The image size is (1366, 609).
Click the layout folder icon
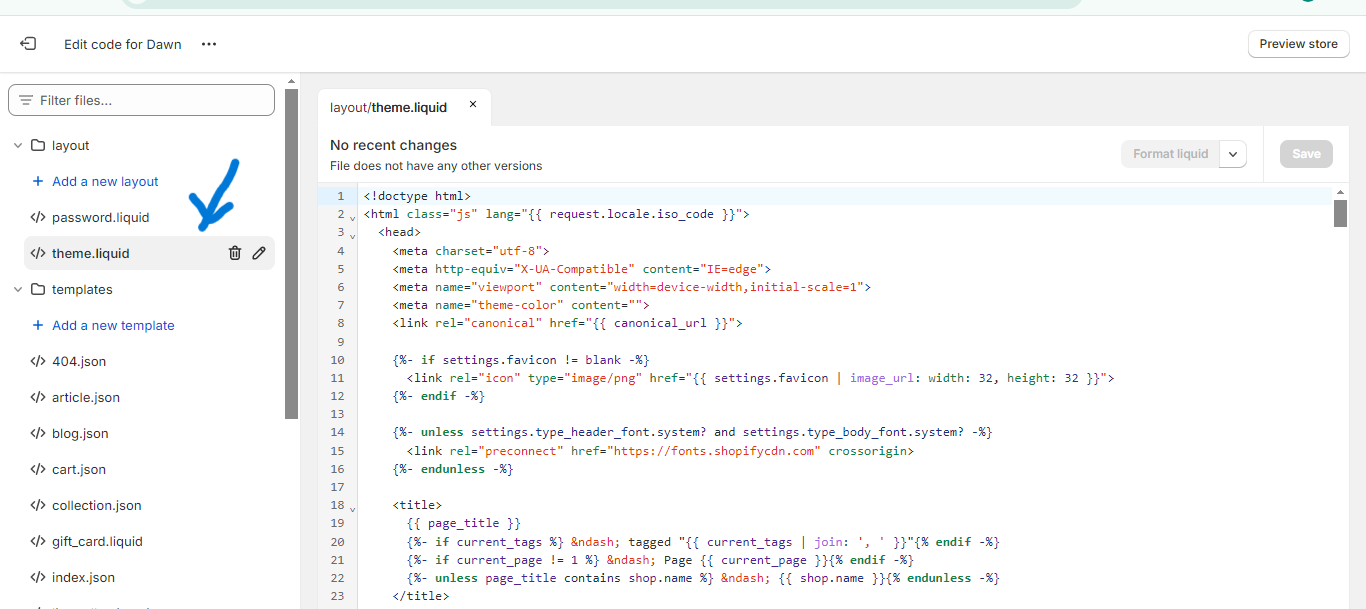coord(38,145)
